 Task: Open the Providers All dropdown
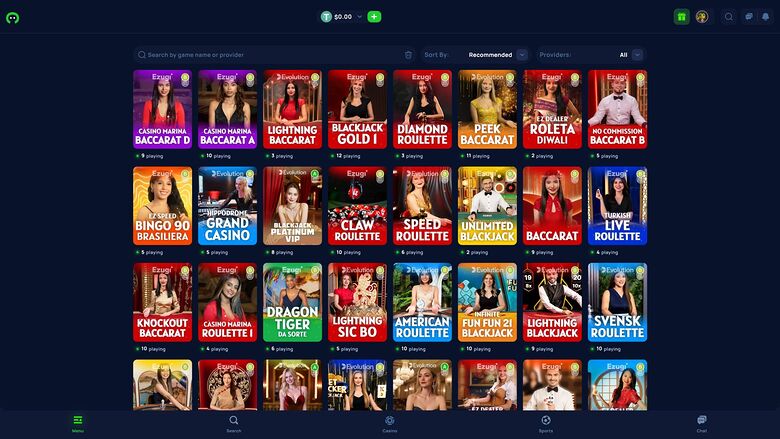[591, 55]
